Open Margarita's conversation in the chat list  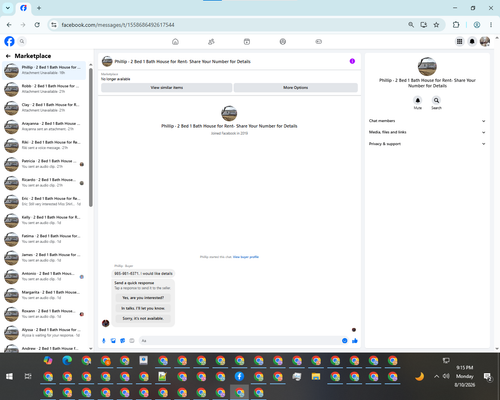[x=44, y=295]
